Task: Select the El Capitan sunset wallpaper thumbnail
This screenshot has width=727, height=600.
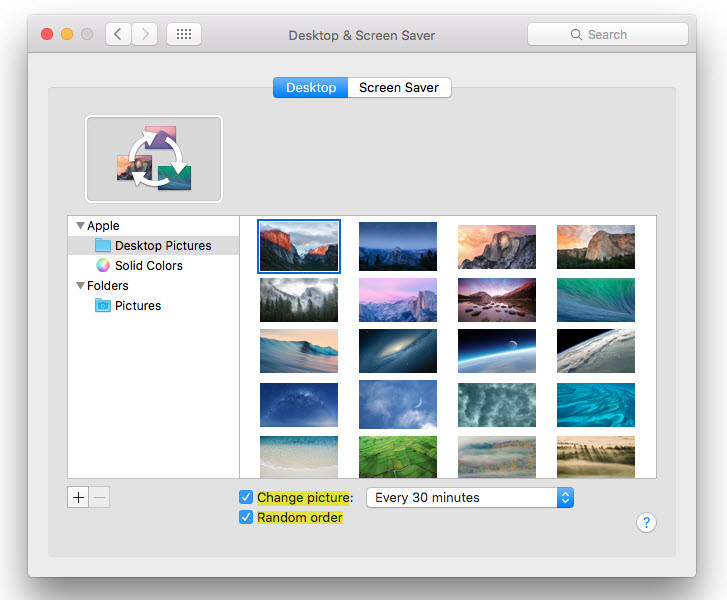Action: pyautogui.click(x=299, y=246)
